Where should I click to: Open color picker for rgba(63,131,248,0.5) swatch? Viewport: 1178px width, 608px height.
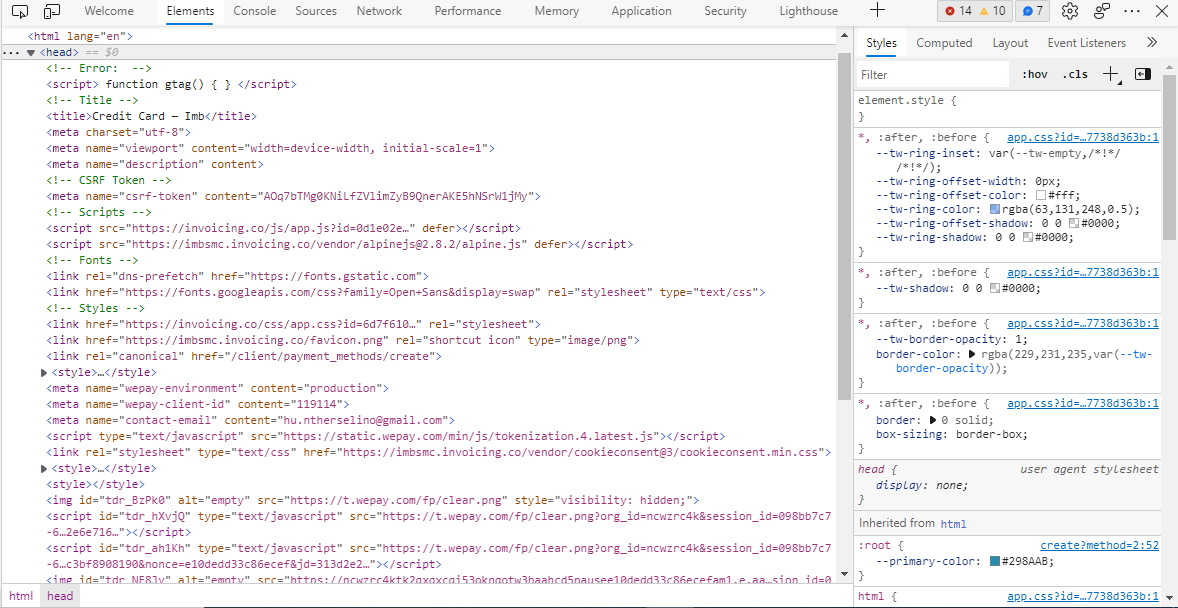(x=995, y=210)
